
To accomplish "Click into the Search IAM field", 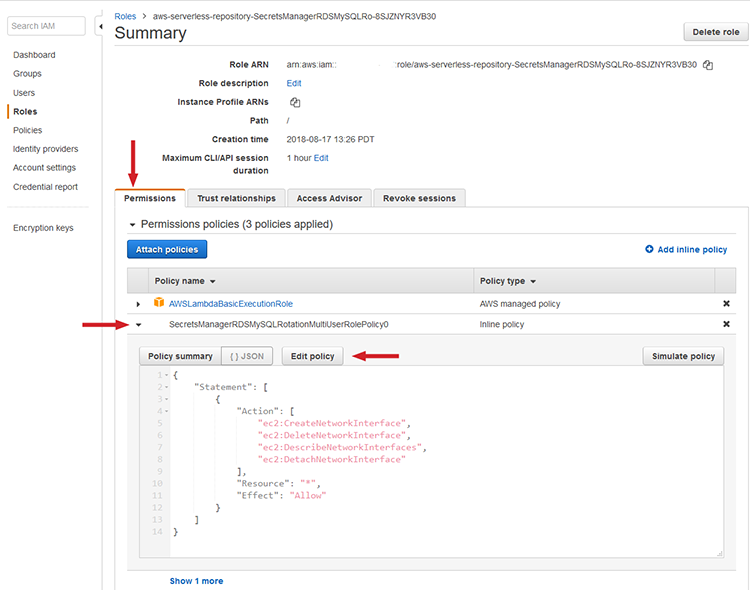I will point(46,26).
